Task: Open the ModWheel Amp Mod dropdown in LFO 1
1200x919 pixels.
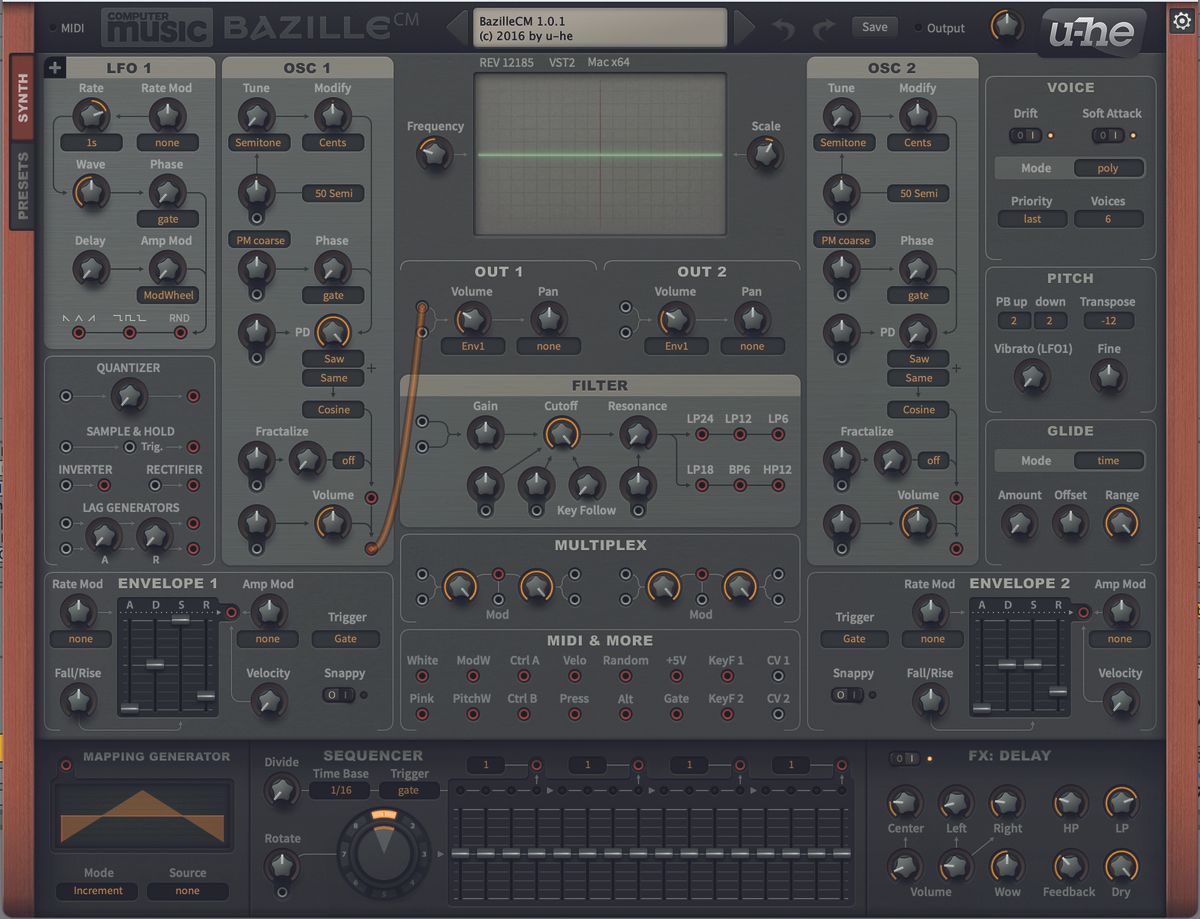Action: tap(168, 295)
